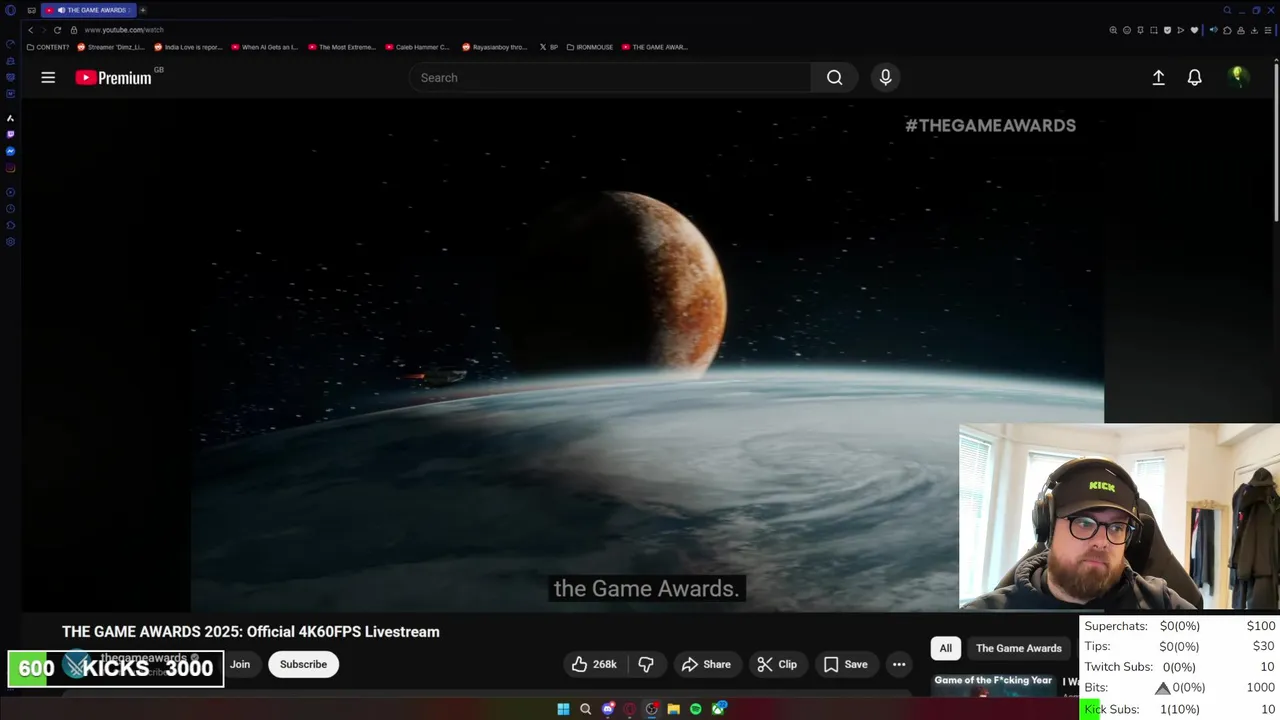This screenshot has height=720, width=1280.
Task: Open the browser downloads icon
Action: click(1254, 30)
